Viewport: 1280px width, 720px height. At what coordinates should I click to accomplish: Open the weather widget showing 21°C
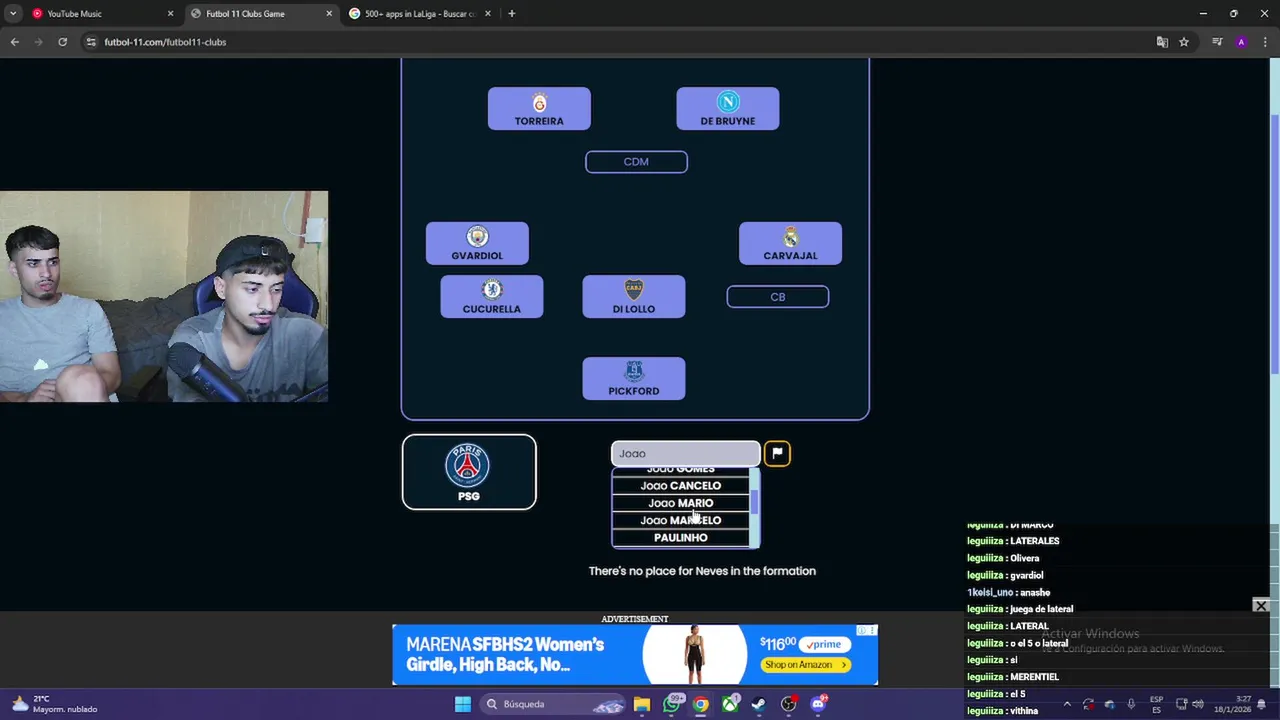(55, 704)
